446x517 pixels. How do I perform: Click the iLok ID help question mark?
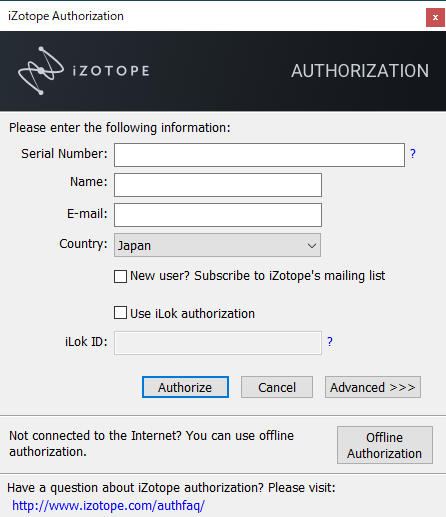(x=330, y=342)
